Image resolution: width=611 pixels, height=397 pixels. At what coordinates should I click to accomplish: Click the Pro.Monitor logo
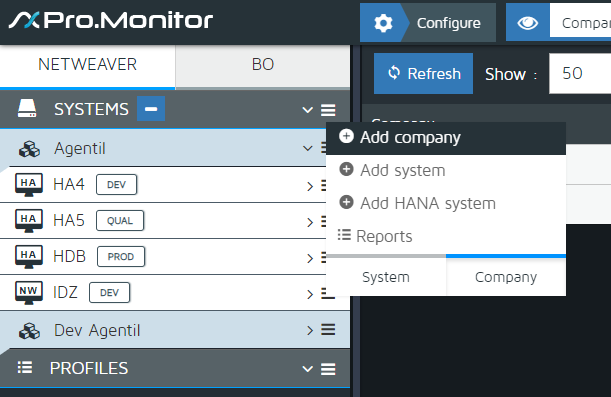click(111, 20)
